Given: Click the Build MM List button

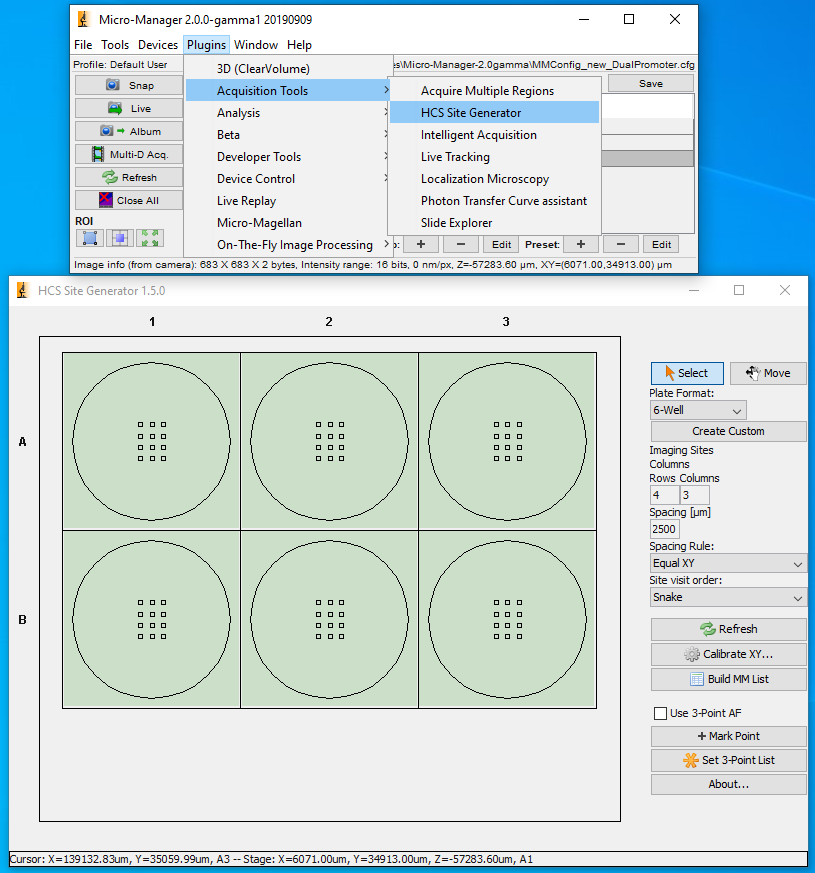Looking at the screenshot, I should (x=728, y=679).
